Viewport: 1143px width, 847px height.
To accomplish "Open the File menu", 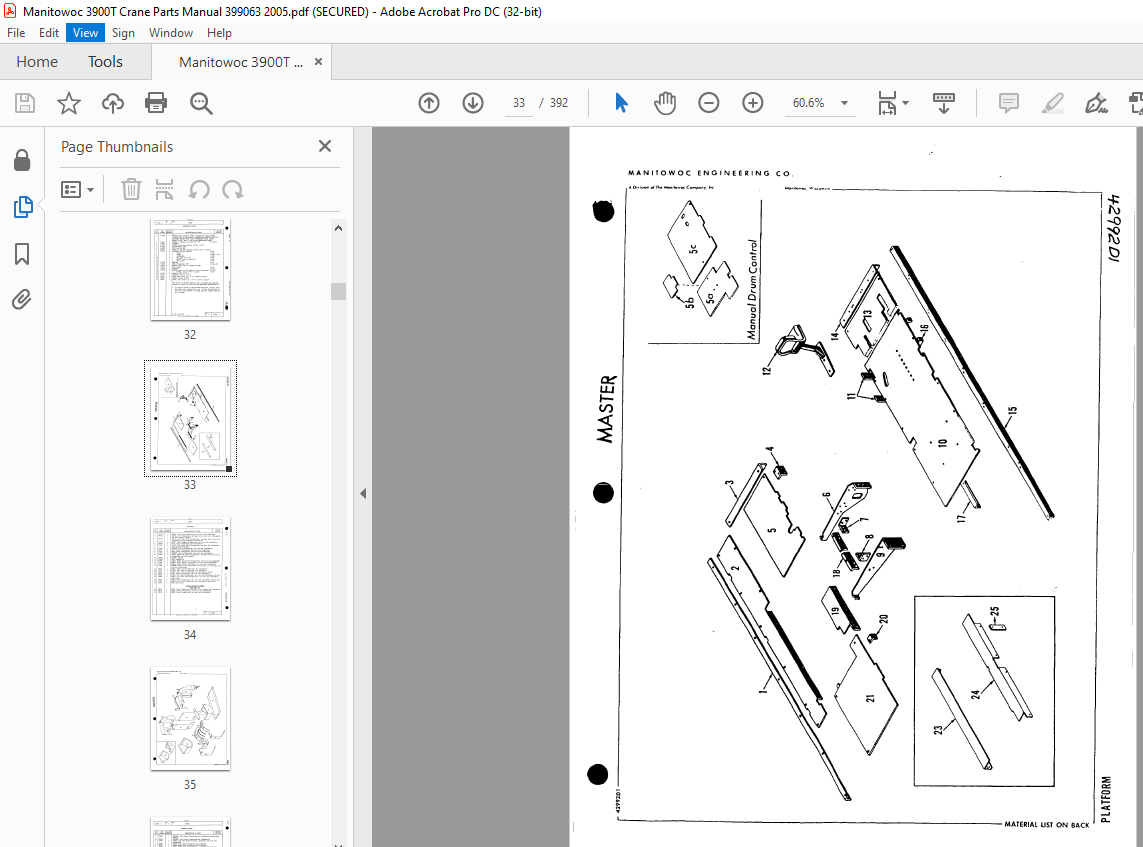I will point(16,33).
